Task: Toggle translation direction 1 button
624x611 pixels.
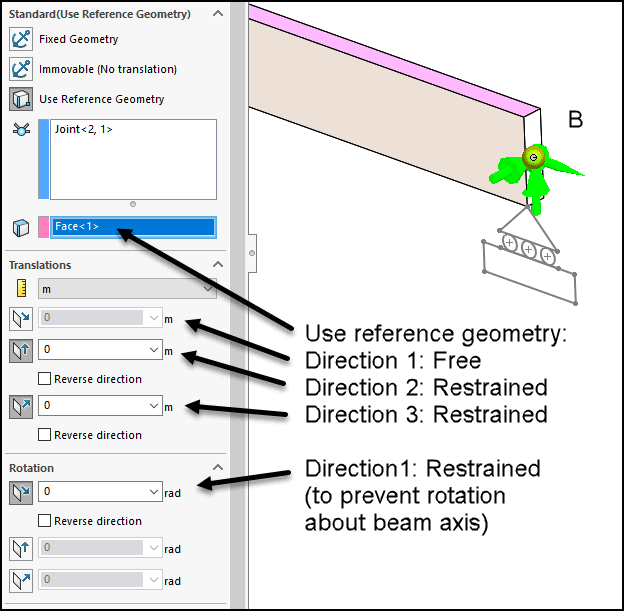Action: [21, 319]
